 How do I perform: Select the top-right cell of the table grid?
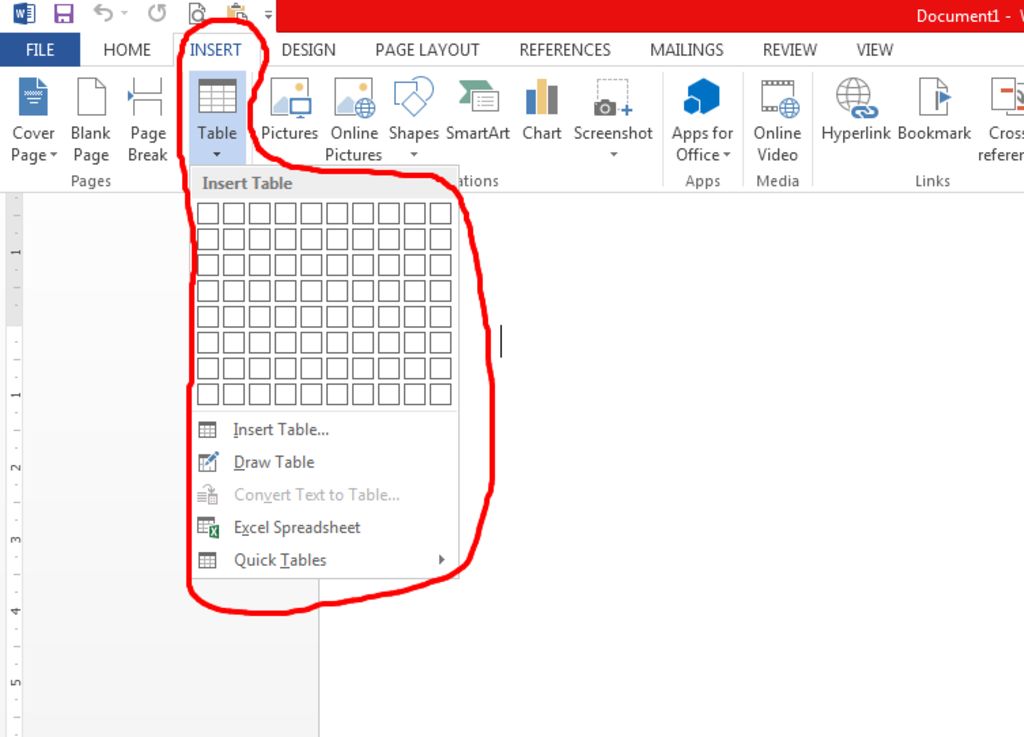tap(441, 213)
